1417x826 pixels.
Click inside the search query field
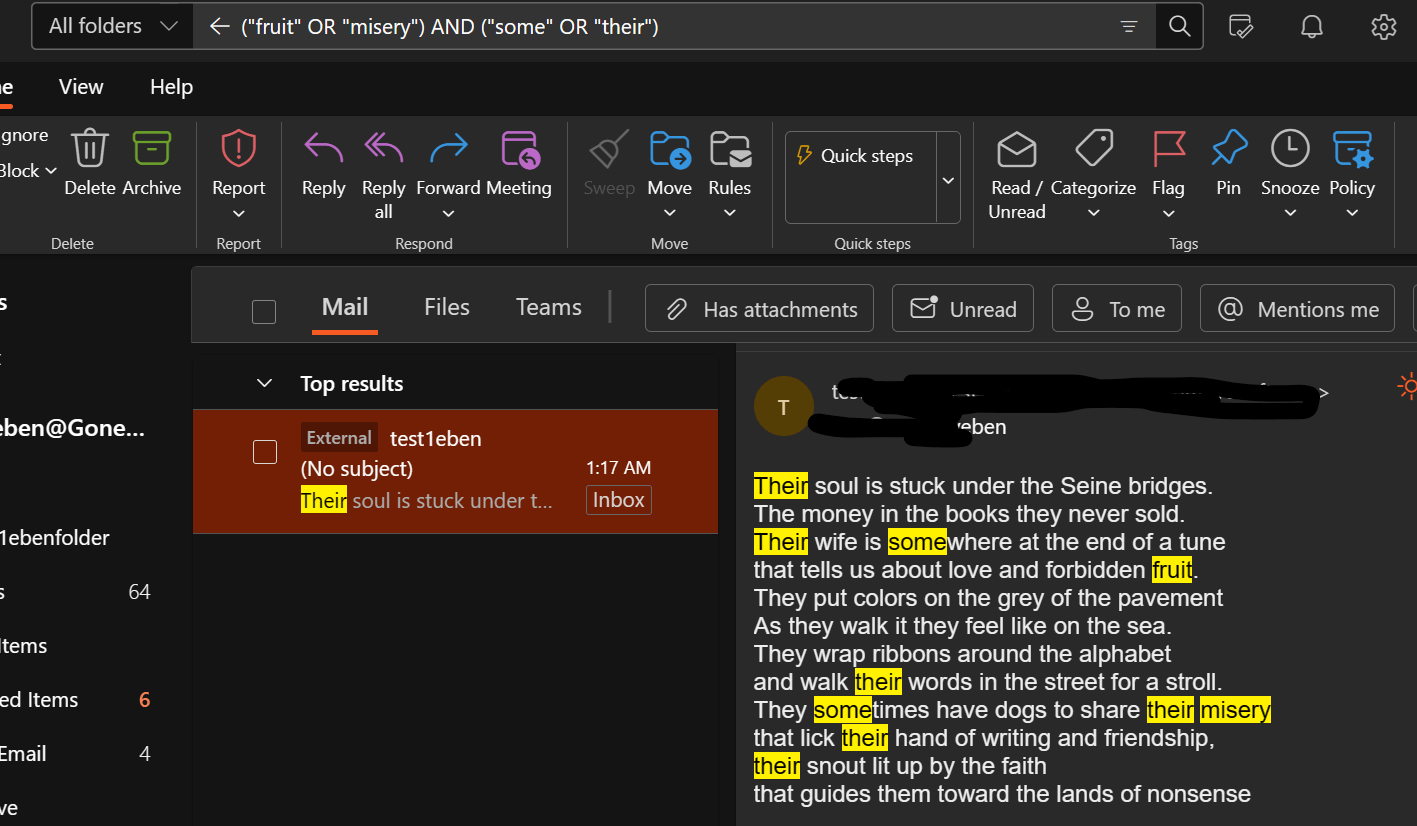[675, 26]
